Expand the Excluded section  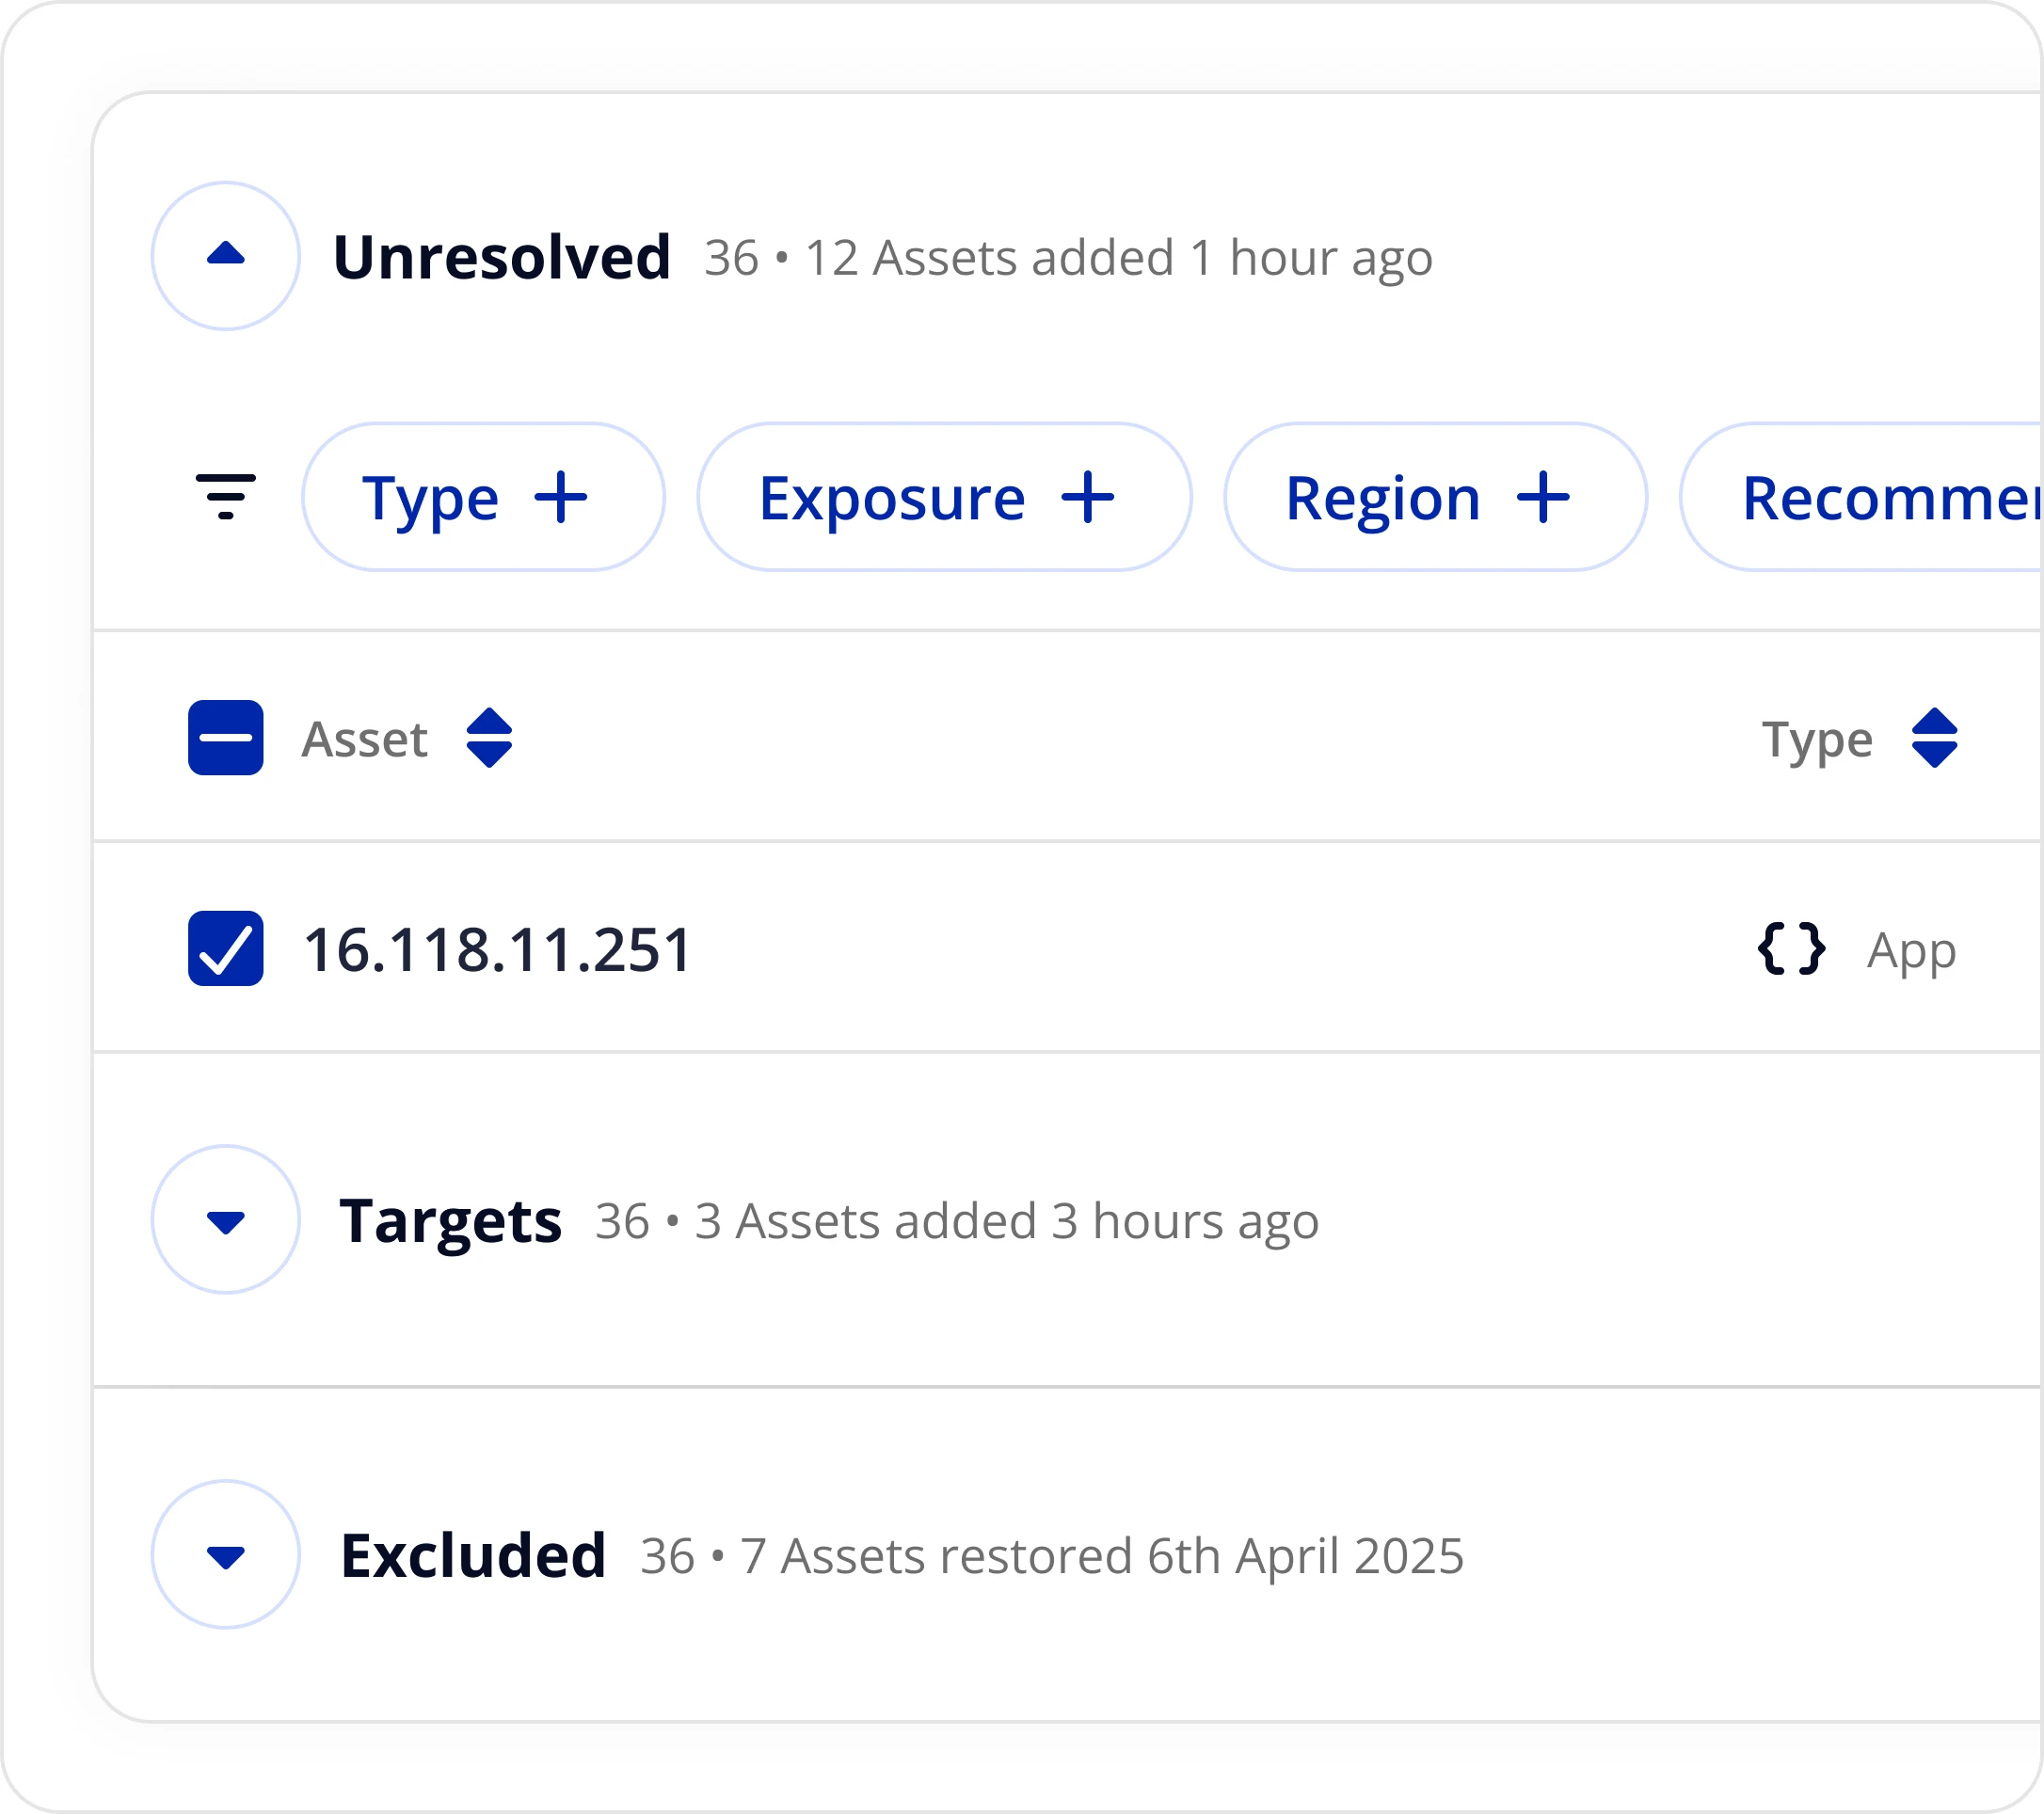point(225,1555)
